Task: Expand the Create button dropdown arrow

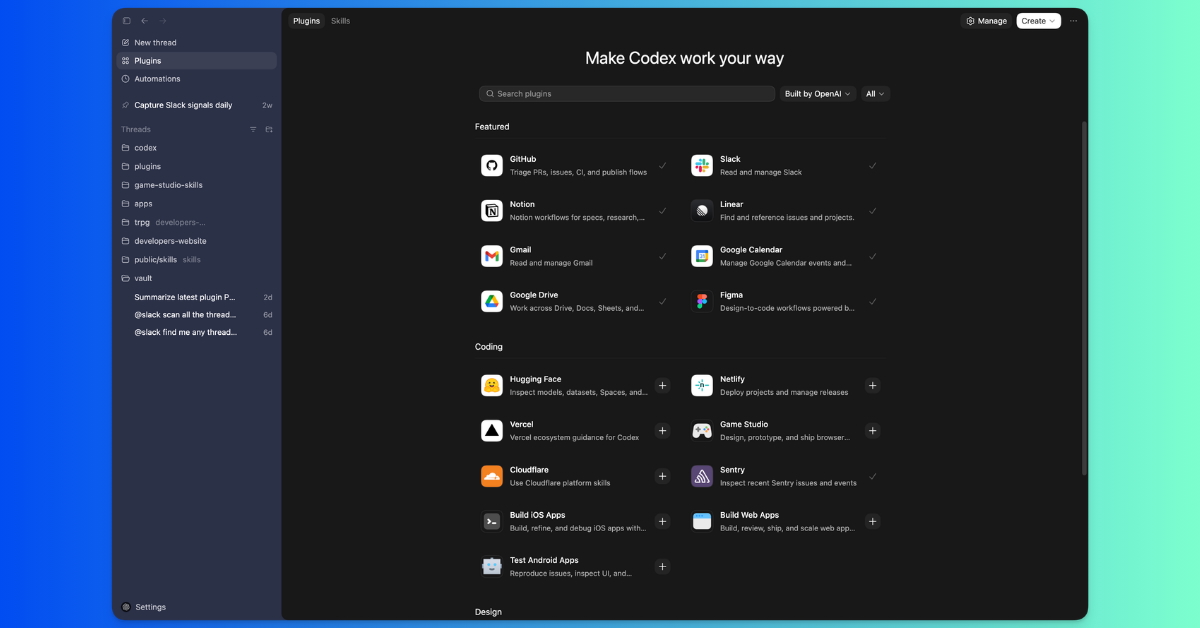Action: [1050, 20]
